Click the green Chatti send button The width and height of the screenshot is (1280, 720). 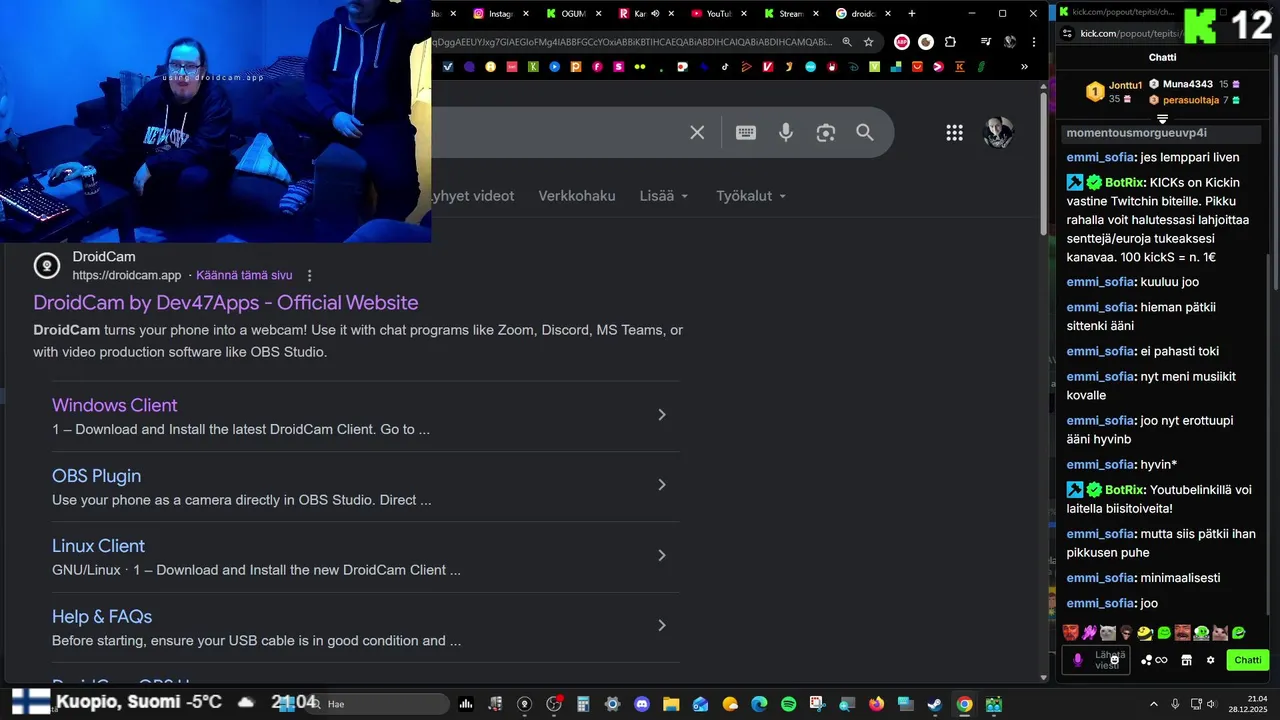(x=1248, y=660)
